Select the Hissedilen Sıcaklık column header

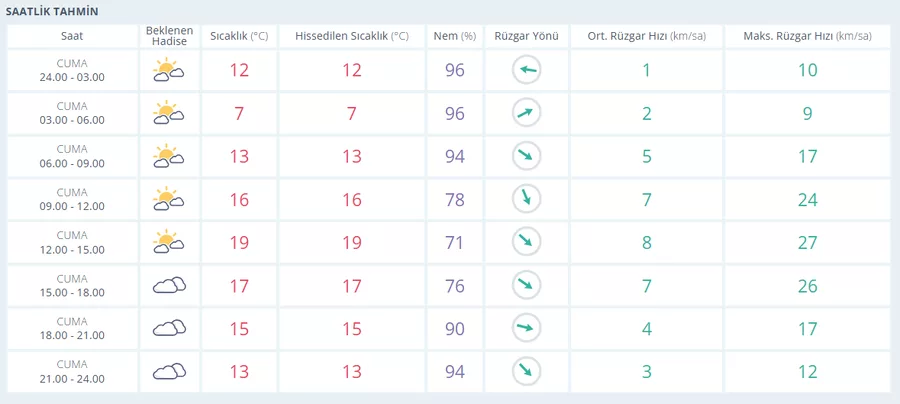(x=351, y=36)
